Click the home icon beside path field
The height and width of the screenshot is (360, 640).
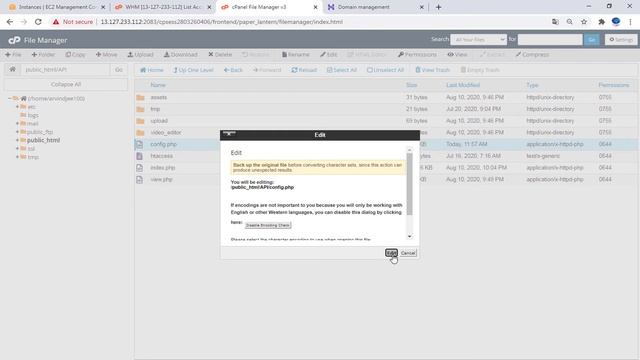(13, 69)
